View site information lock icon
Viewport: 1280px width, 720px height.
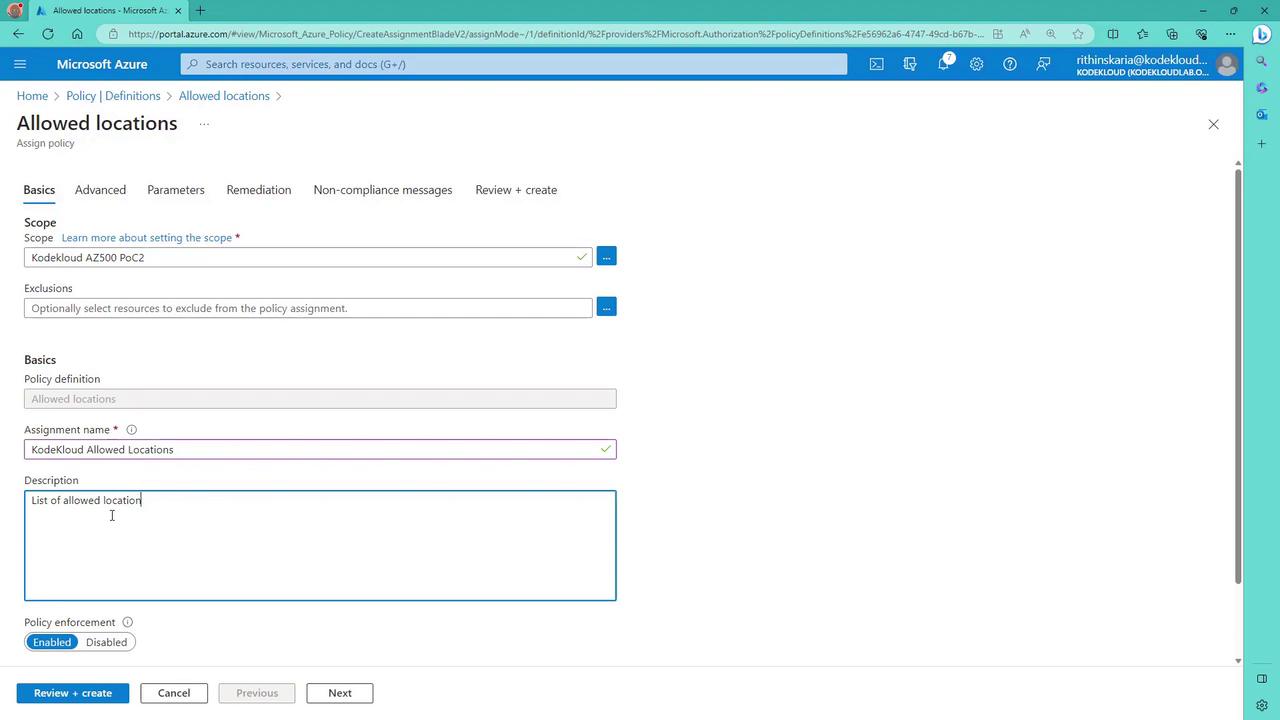click(x=114, y=33)
